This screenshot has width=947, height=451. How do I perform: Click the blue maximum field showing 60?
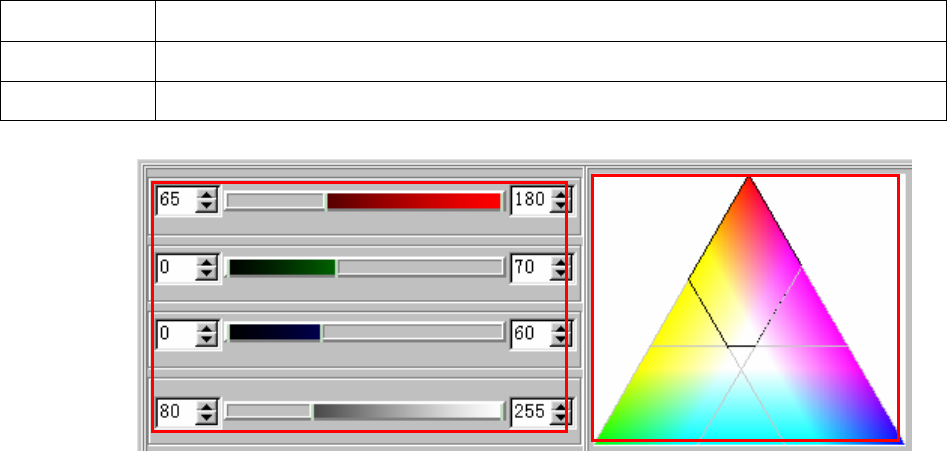coord(530,334)
